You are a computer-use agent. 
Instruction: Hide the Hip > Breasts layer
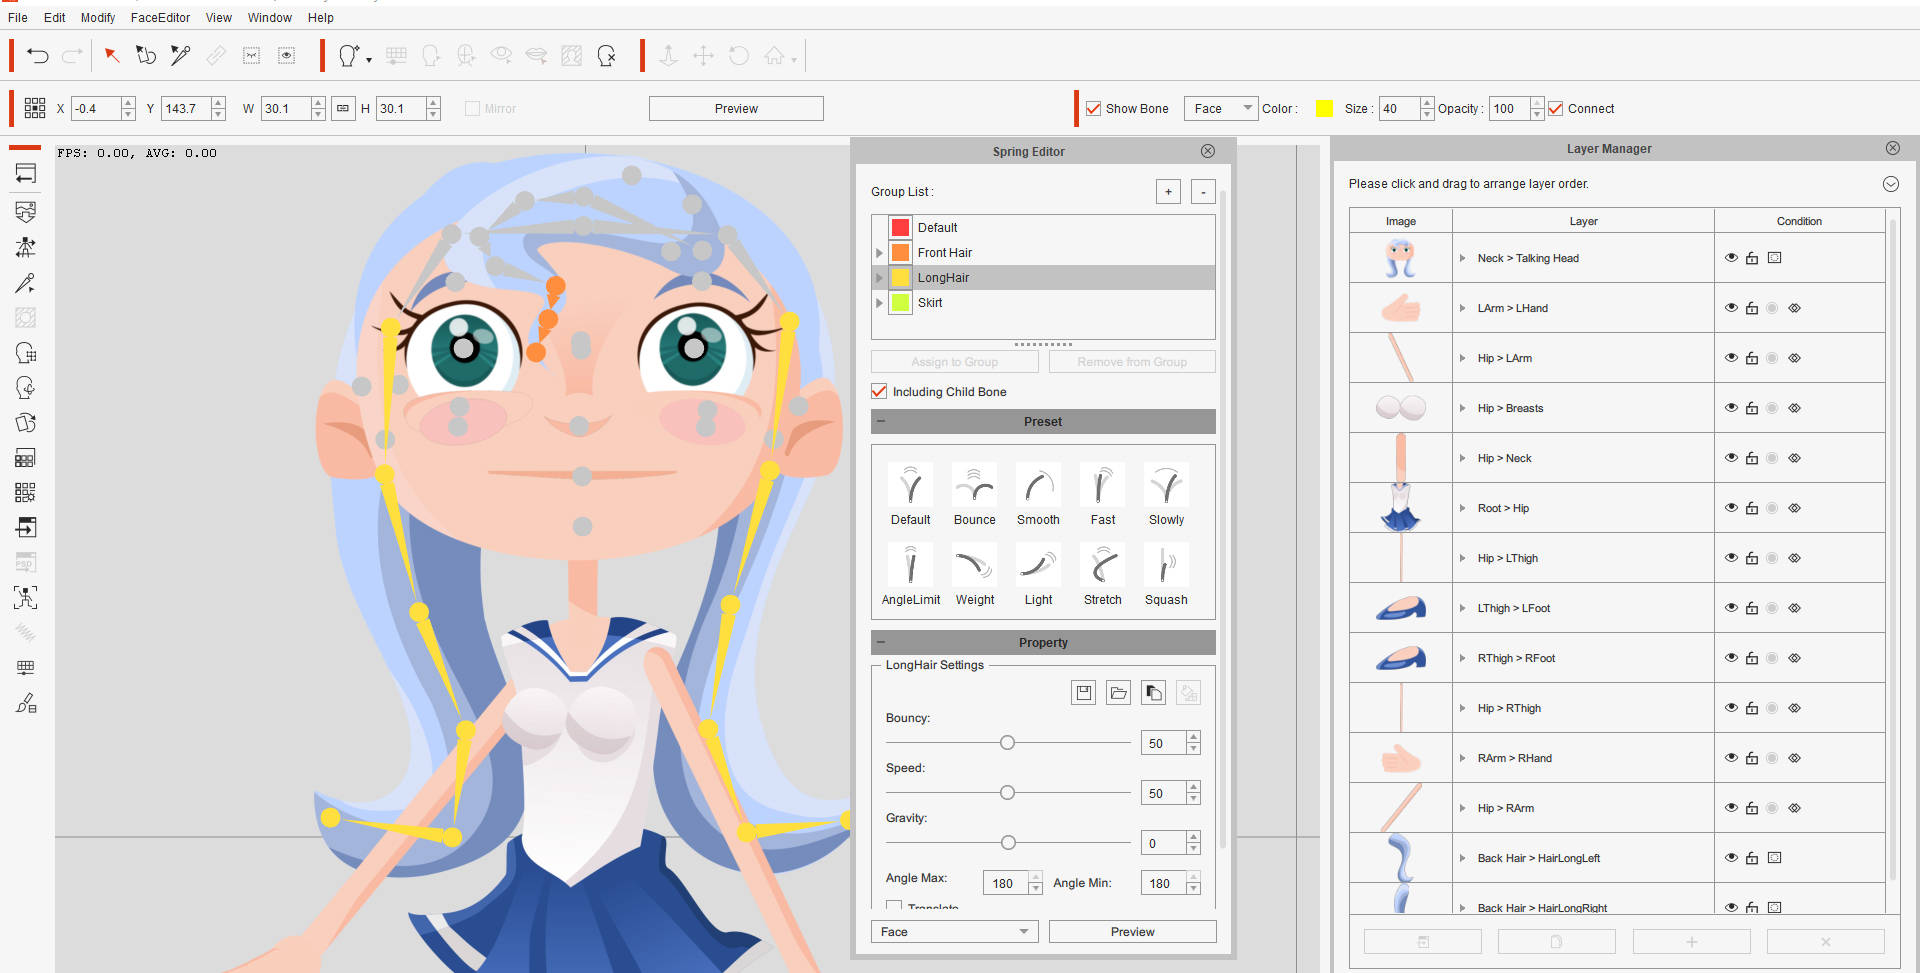[1731, 408]
